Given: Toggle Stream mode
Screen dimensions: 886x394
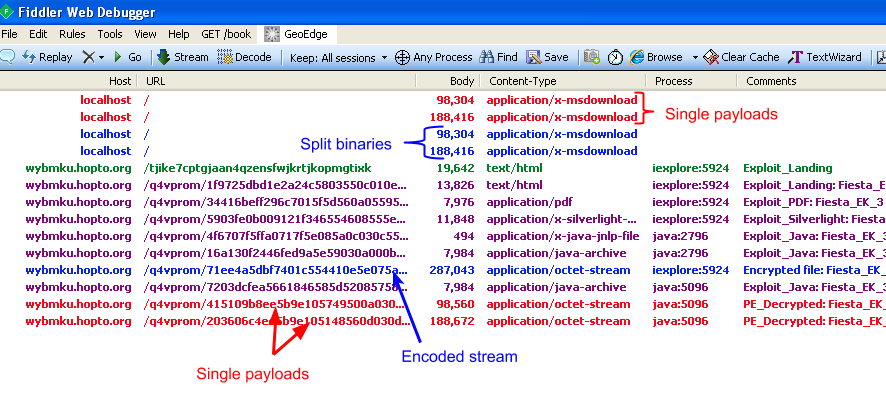Looking at the screenshot, I should [x=183, y=57].
